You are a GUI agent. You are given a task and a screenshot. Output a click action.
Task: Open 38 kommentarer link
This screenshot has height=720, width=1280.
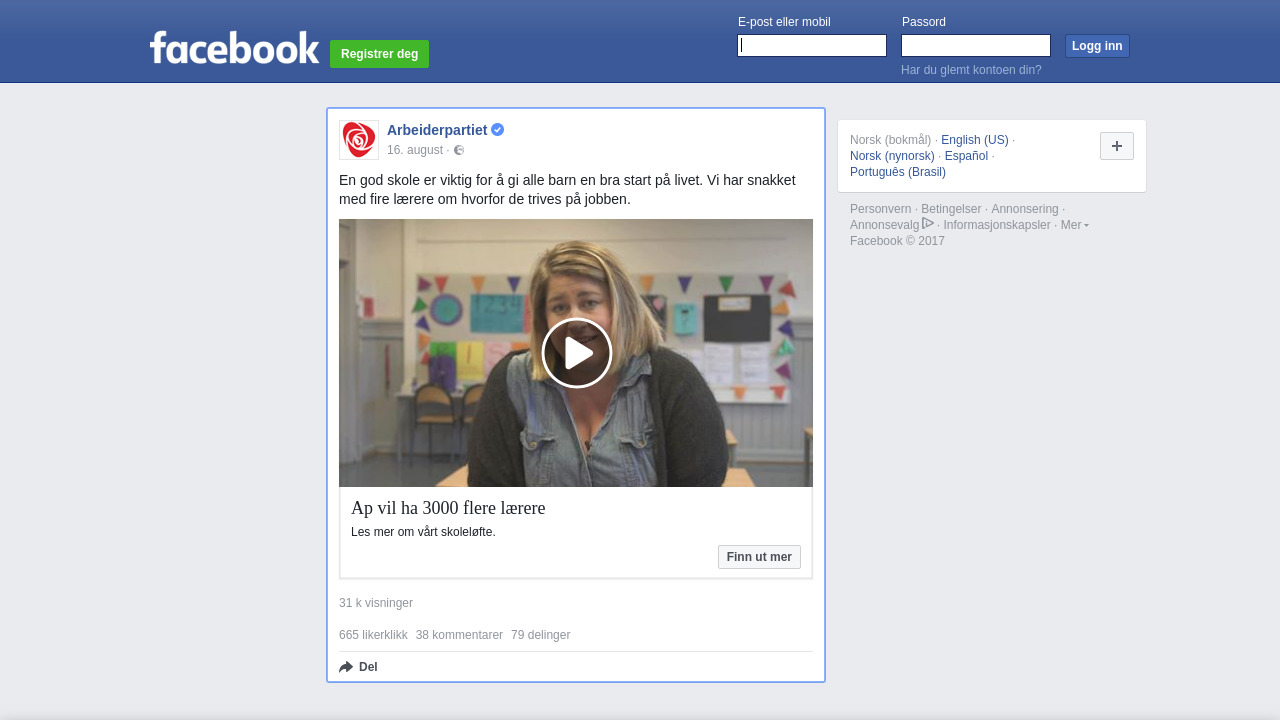(x=459, y=635)
